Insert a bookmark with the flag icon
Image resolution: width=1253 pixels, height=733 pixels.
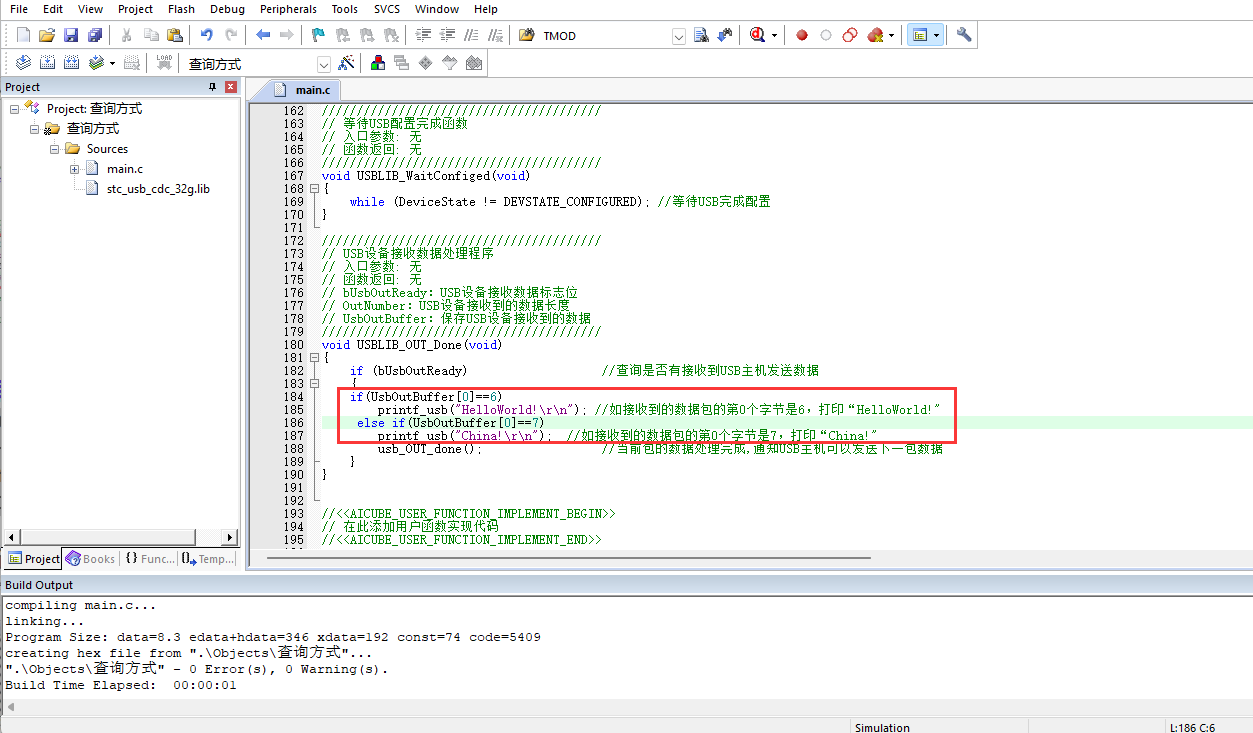tap(318, 35)
